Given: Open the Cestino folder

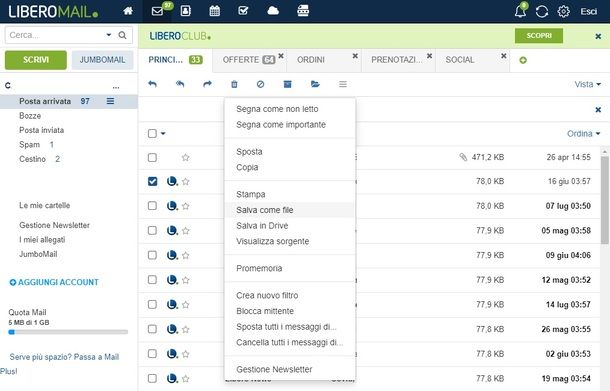Looking at the screenshot, I should coord(32,159).
